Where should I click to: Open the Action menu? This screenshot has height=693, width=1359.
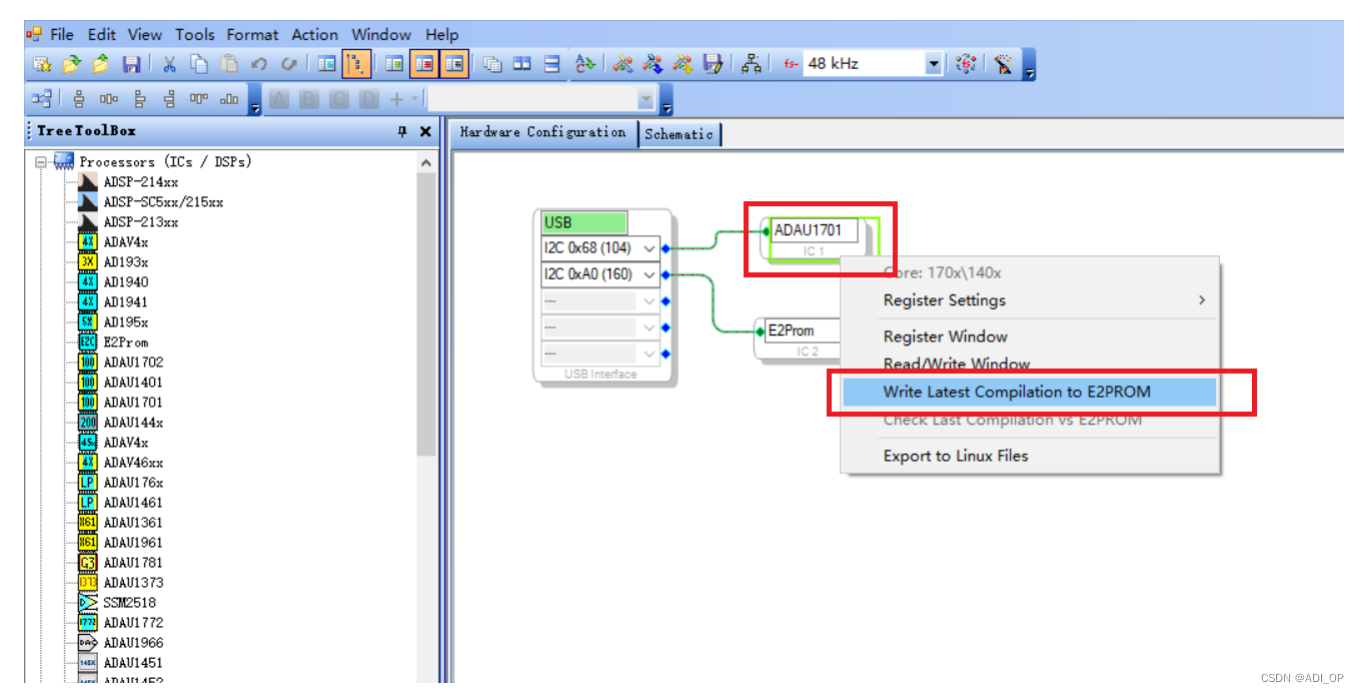click(315, 34)
